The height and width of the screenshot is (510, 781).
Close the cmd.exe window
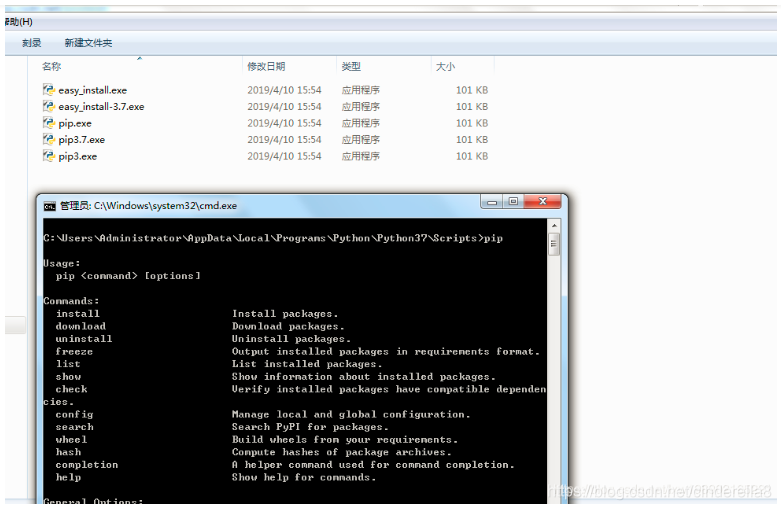pos(542,202)
